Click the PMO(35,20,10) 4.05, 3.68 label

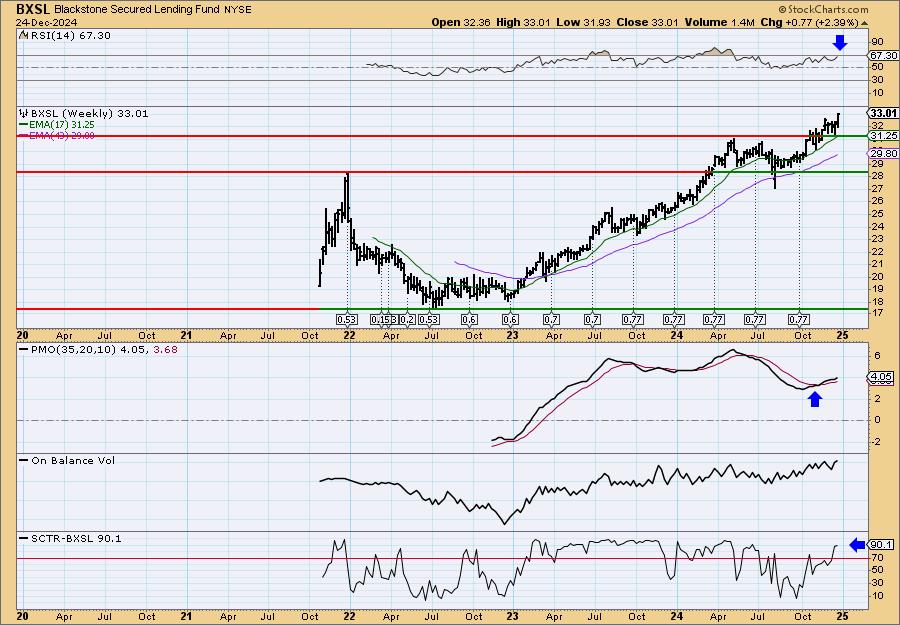pos(104,350)
